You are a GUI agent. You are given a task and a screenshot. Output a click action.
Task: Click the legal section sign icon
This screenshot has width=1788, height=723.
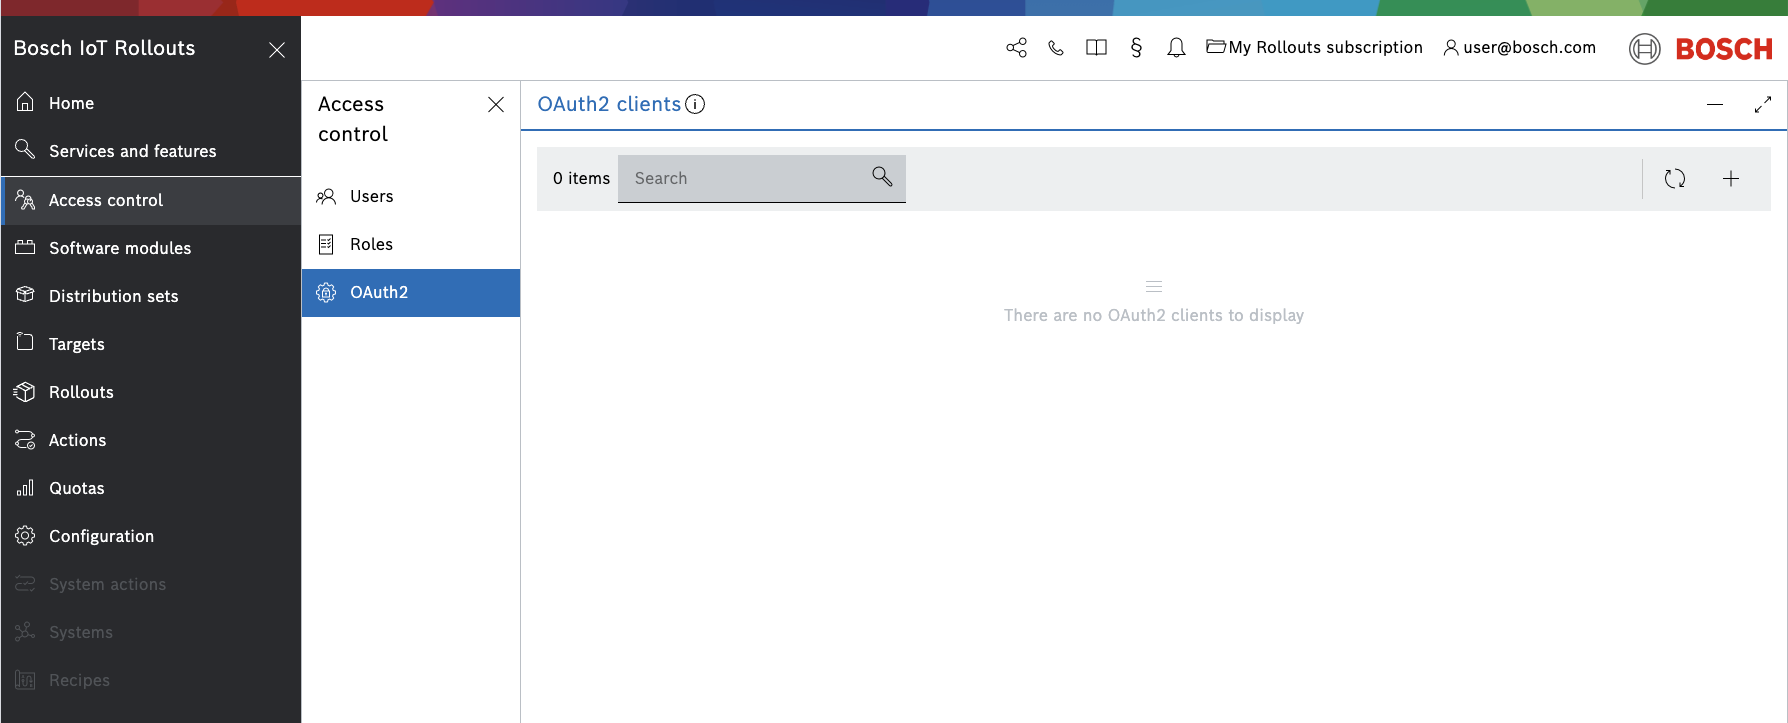point(1136,48)
